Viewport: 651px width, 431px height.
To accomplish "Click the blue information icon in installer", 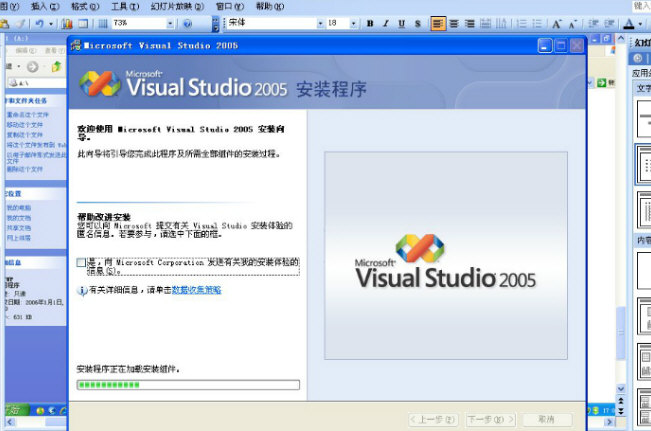I will [x=82, y=290].
